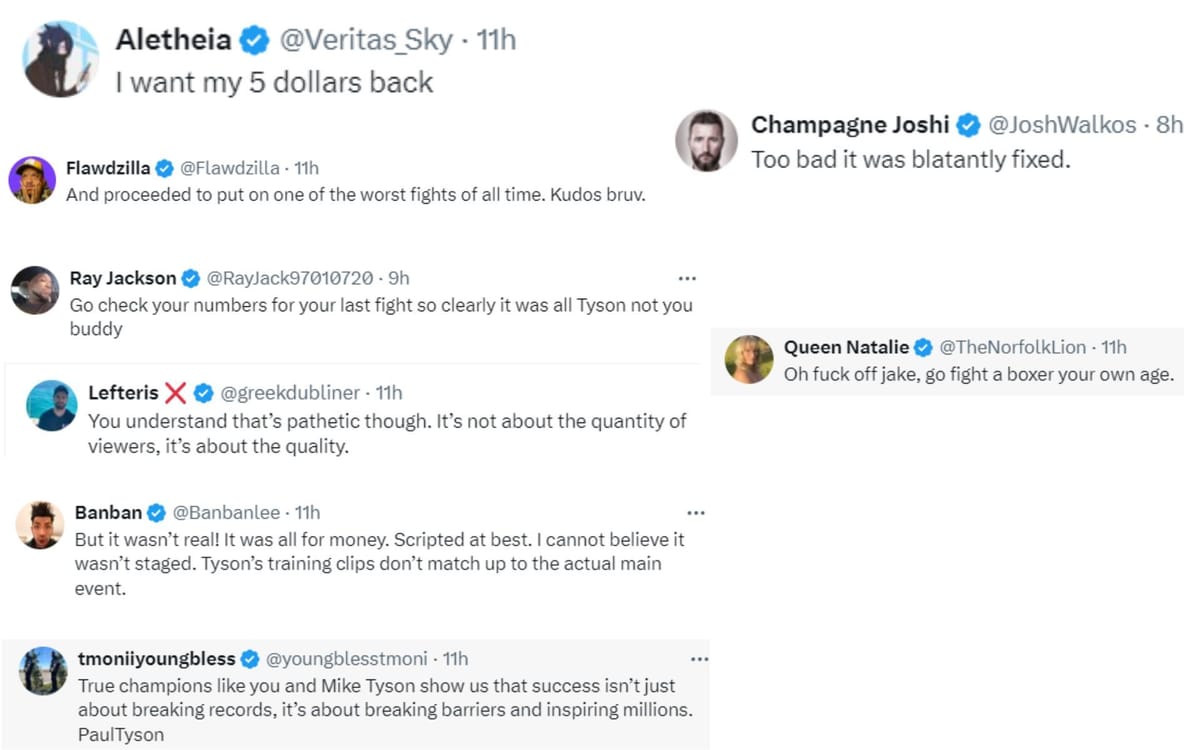Screen dimensions: 1200x750
Task: Click tmoniiyoungbless's verified checkmark badge
Action: pyautogui.click(x=249, y=659)
